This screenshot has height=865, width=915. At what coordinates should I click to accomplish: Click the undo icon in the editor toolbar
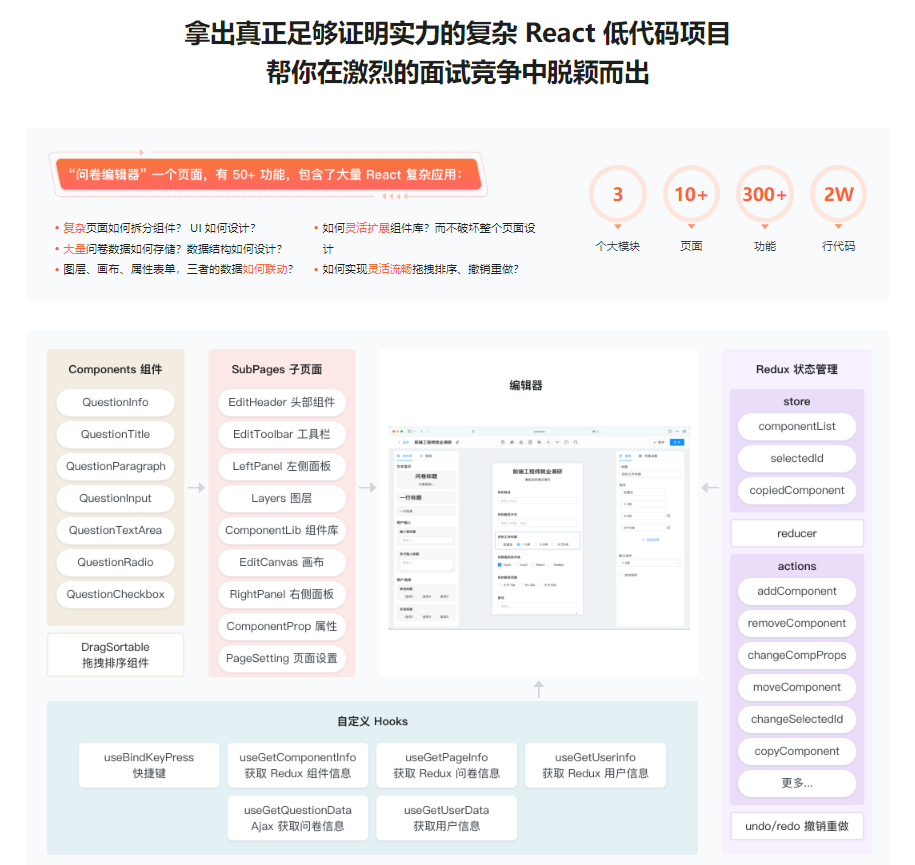point(566,442)
